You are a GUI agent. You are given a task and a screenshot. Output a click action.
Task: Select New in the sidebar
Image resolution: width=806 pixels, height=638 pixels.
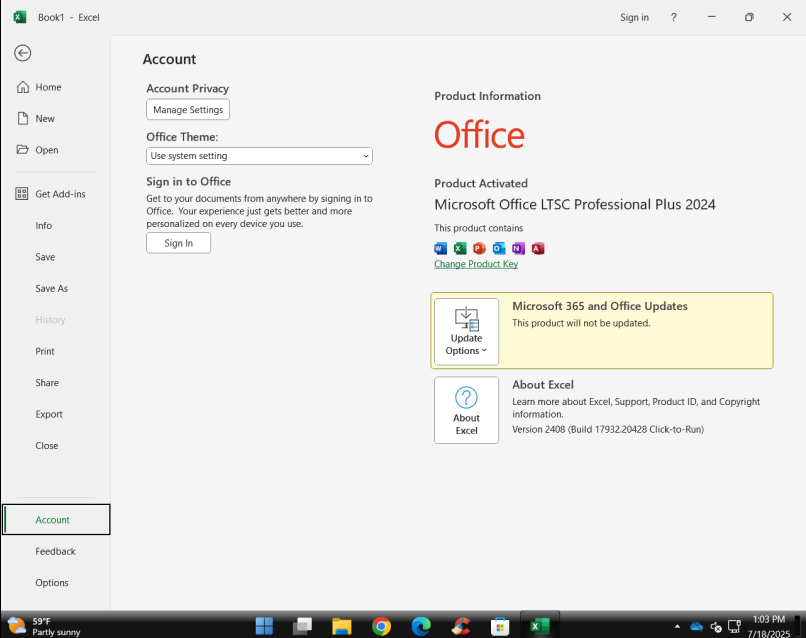click(45, 118)
